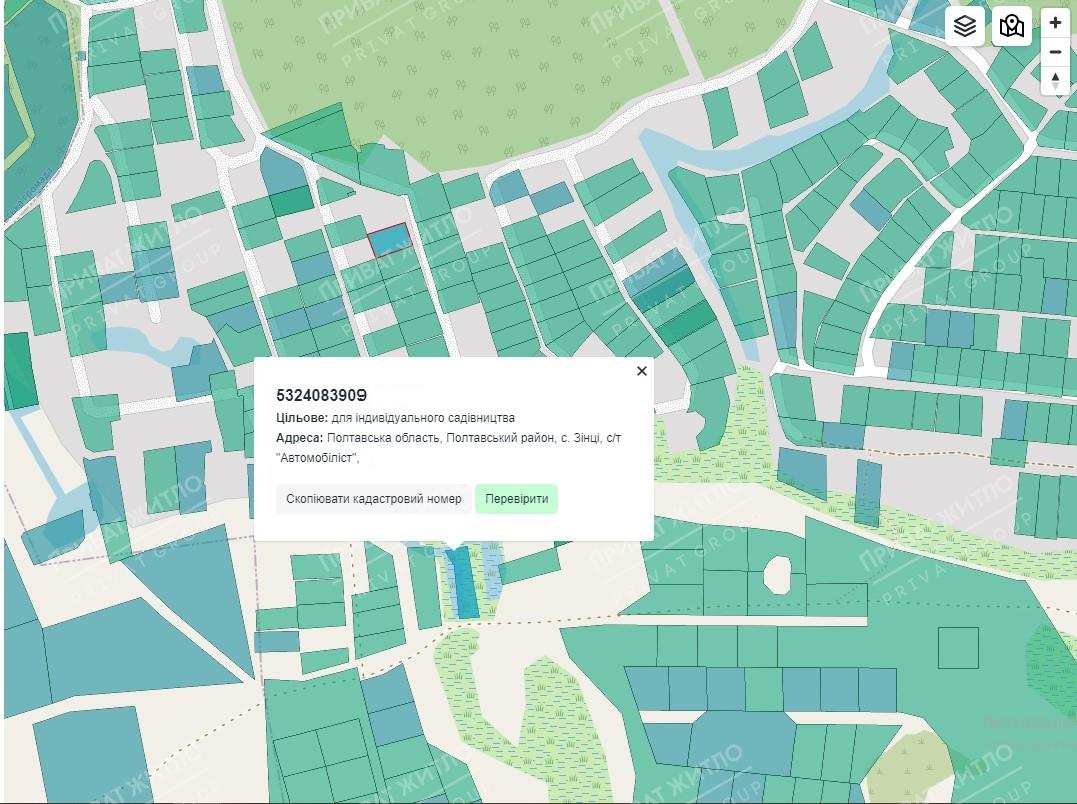Image resolution: width=1077 pixels, height=804 pixels.
Task: Click the green Перевірити button
Action: [516, 499]
